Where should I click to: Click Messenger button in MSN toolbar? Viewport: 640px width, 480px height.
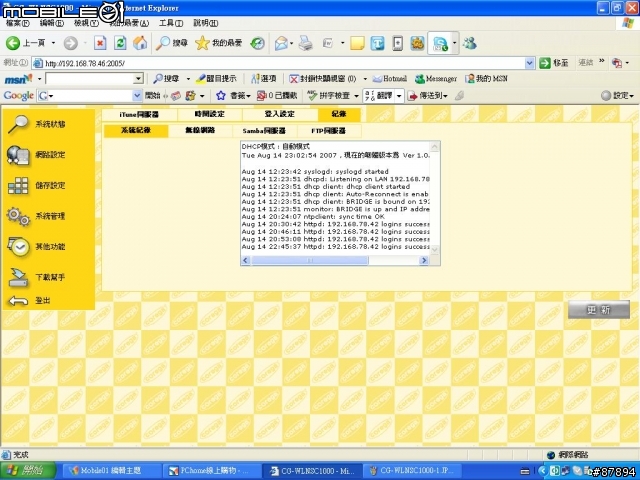coord(436,78)
